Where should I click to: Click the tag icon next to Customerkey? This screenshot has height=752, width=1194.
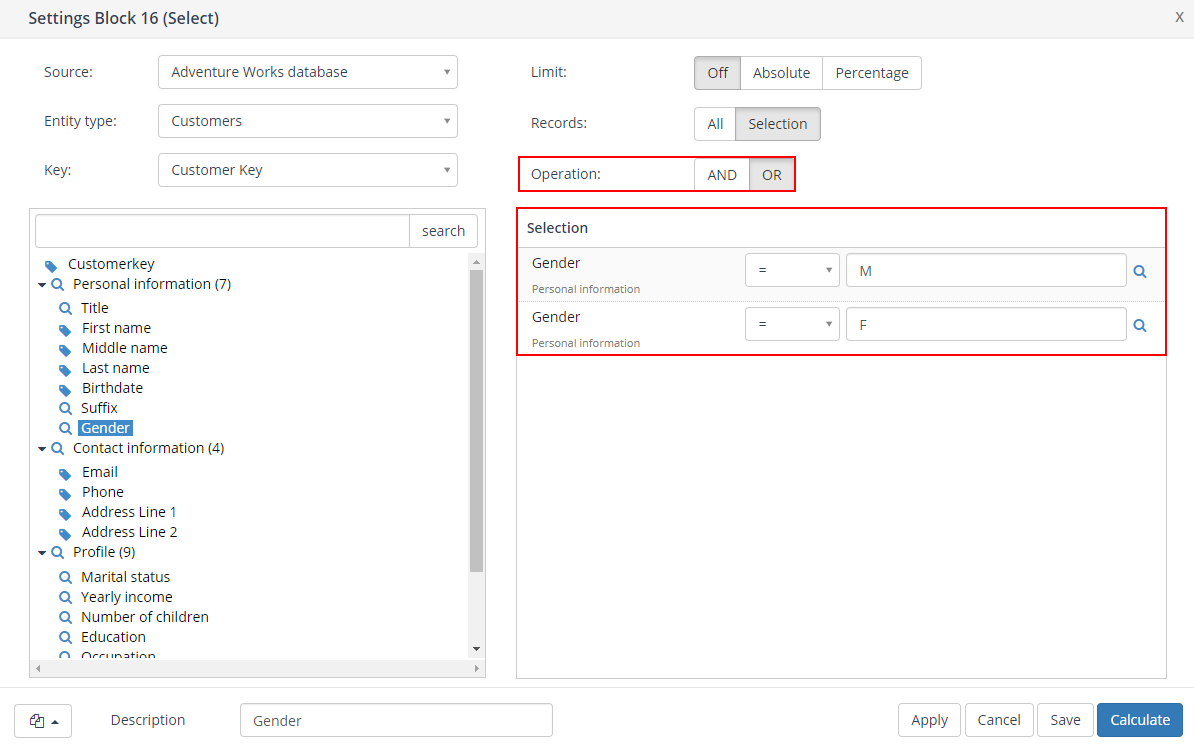(51, 265)
